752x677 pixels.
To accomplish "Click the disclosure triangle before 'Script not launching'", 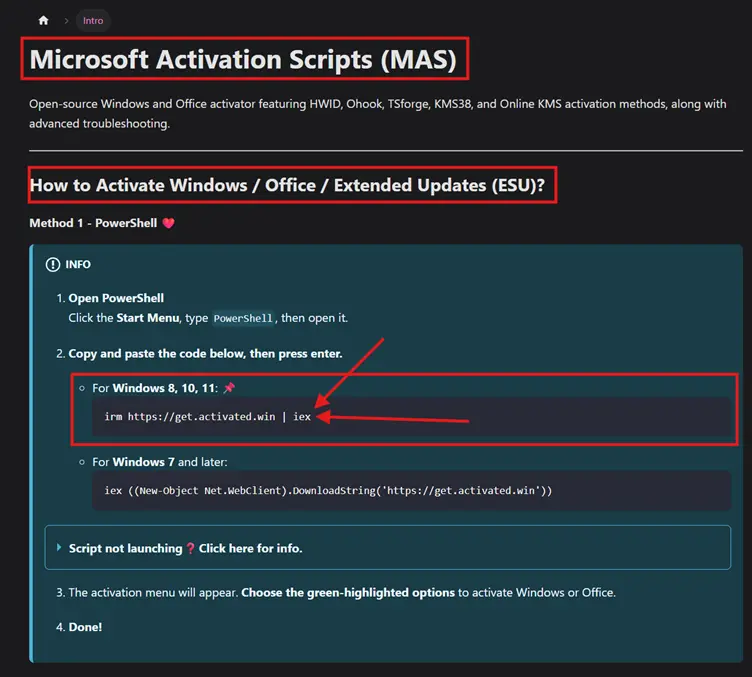I will pos(59,548).
